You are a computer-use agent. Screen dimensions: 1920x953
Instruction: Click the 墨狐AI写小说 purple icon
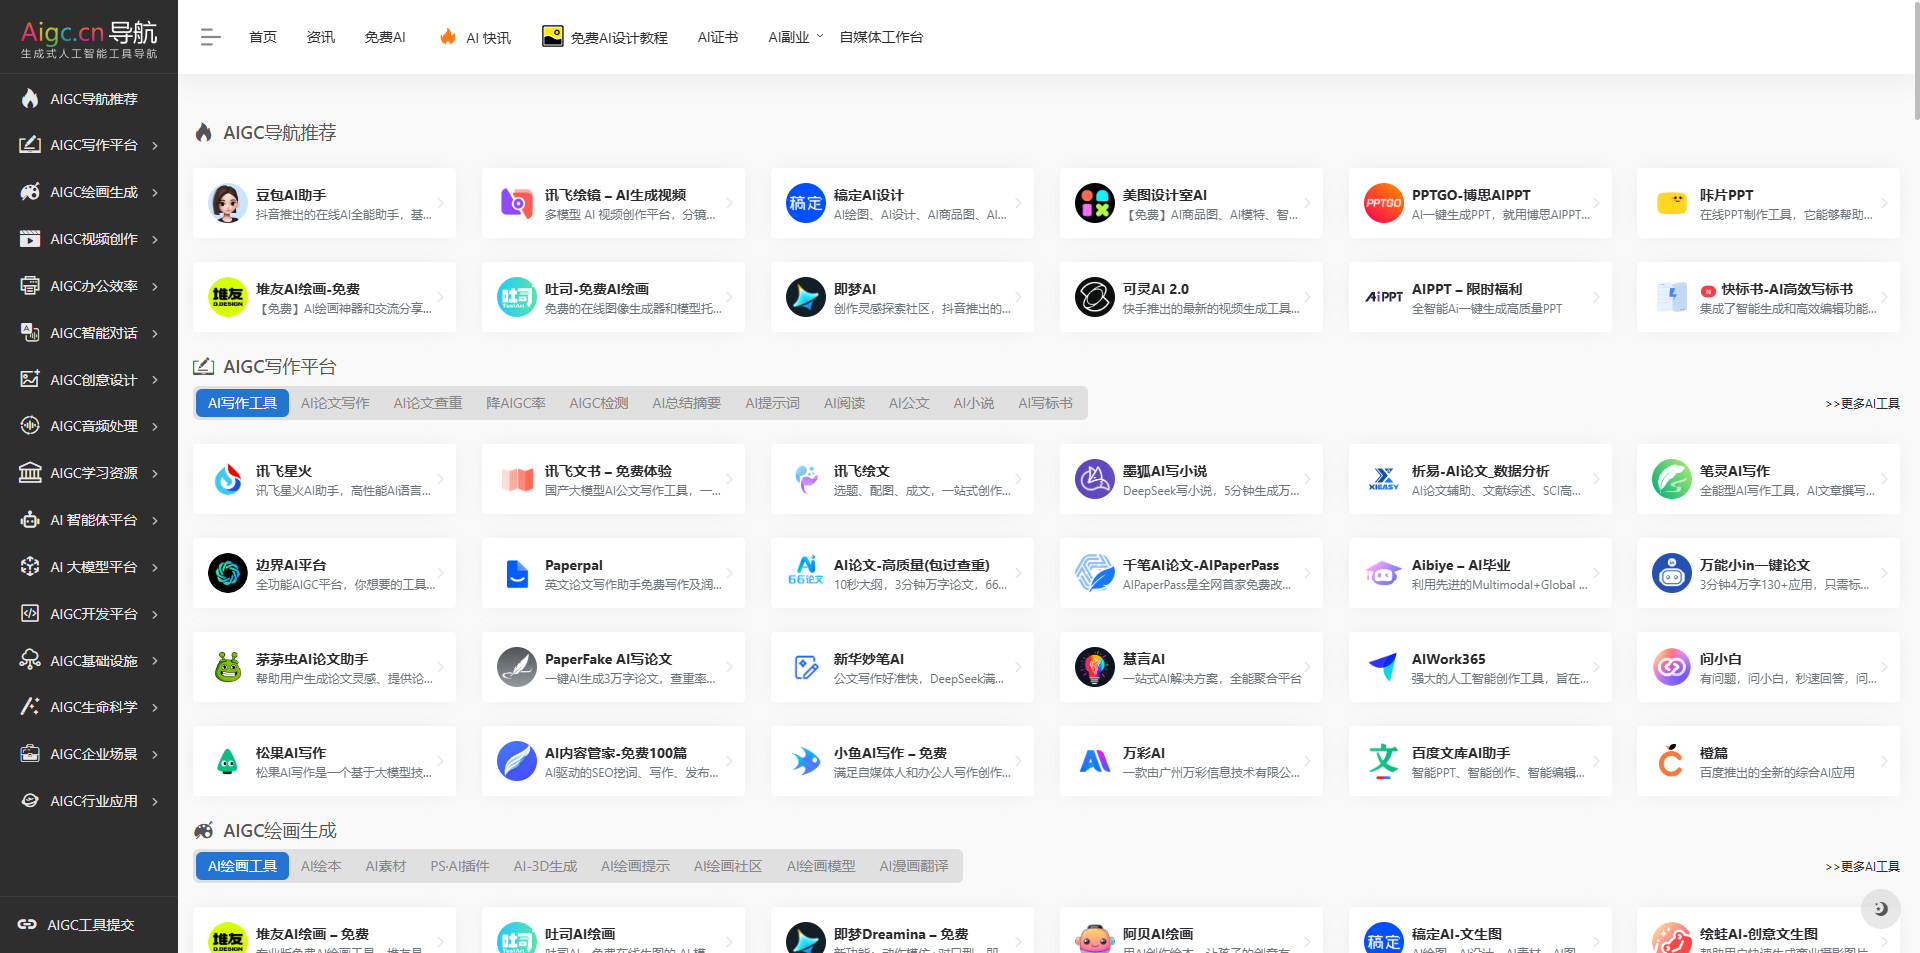pyautogui.click(x=1095, y=479)
